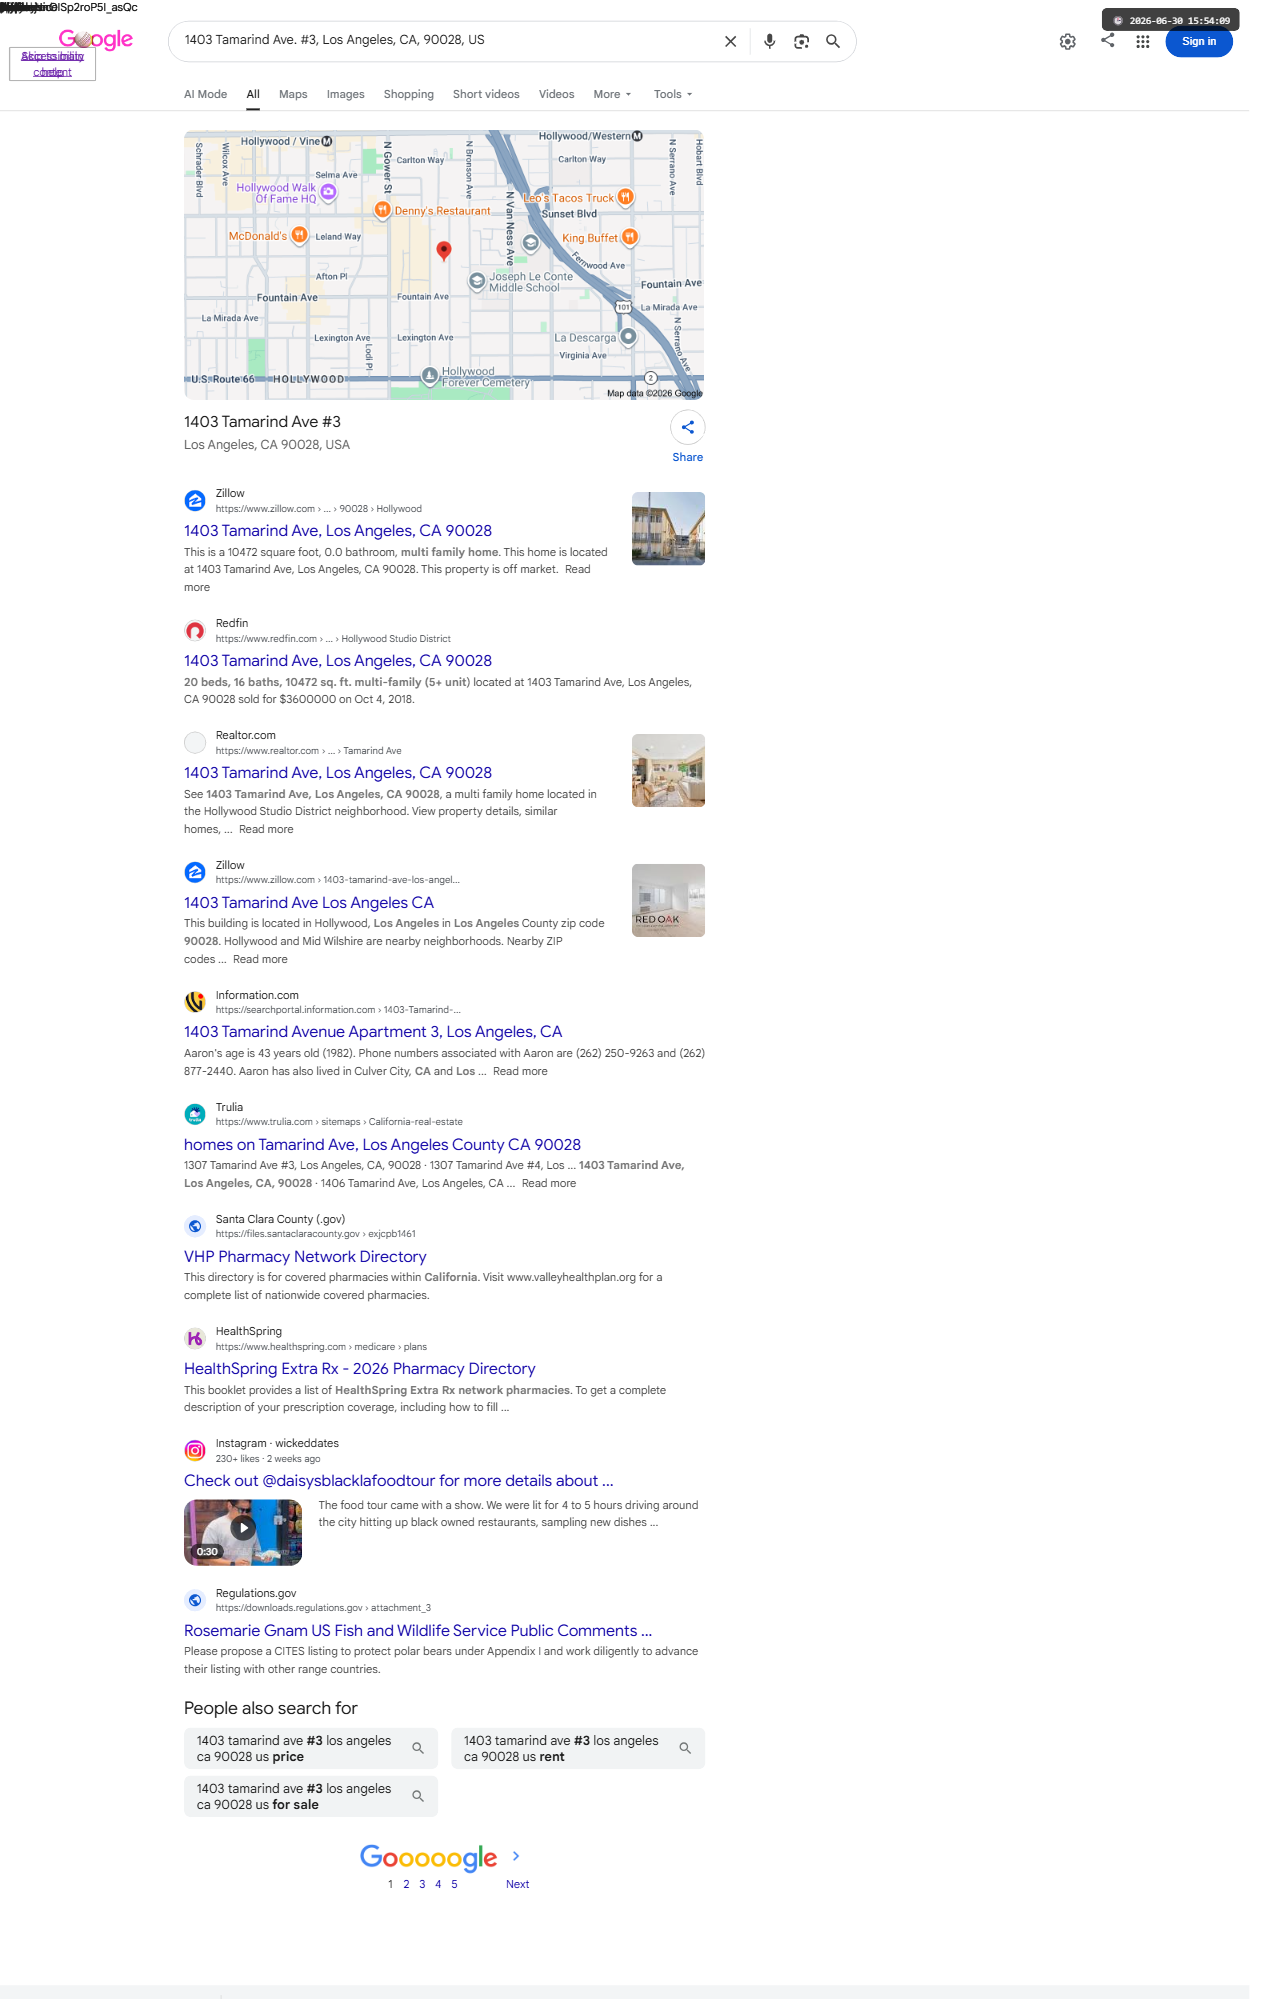Viewport: 1264px width, 1999px height.
Task: Switch to the Images tab
Action: coord(345,94)
